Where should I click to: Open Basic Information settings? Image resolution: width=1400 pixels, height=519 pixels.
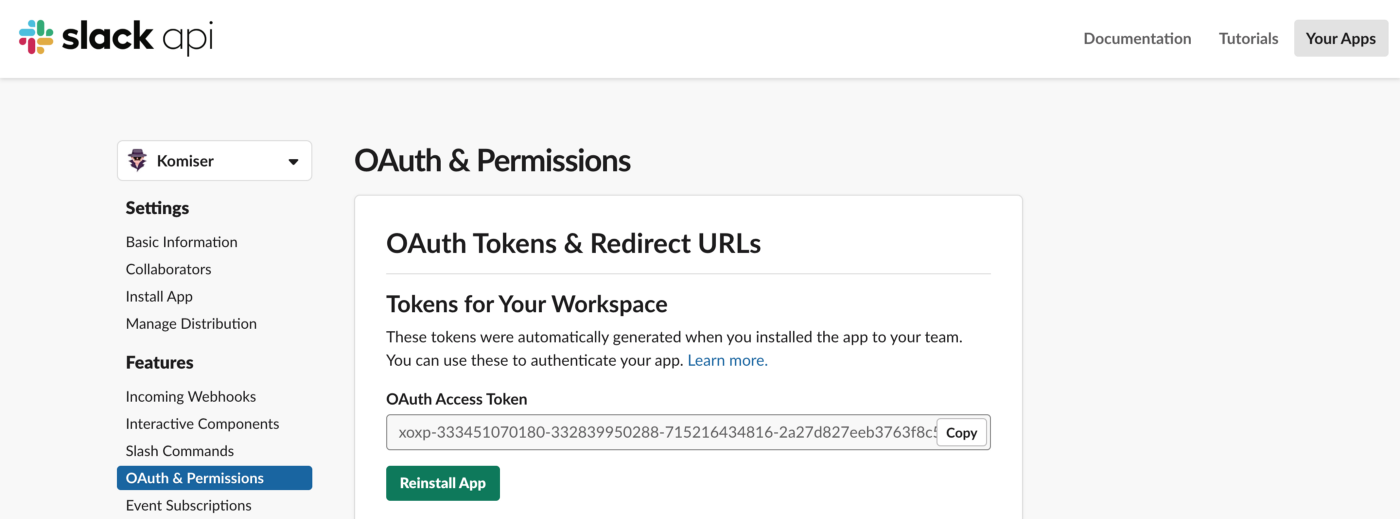click(182, 242)
